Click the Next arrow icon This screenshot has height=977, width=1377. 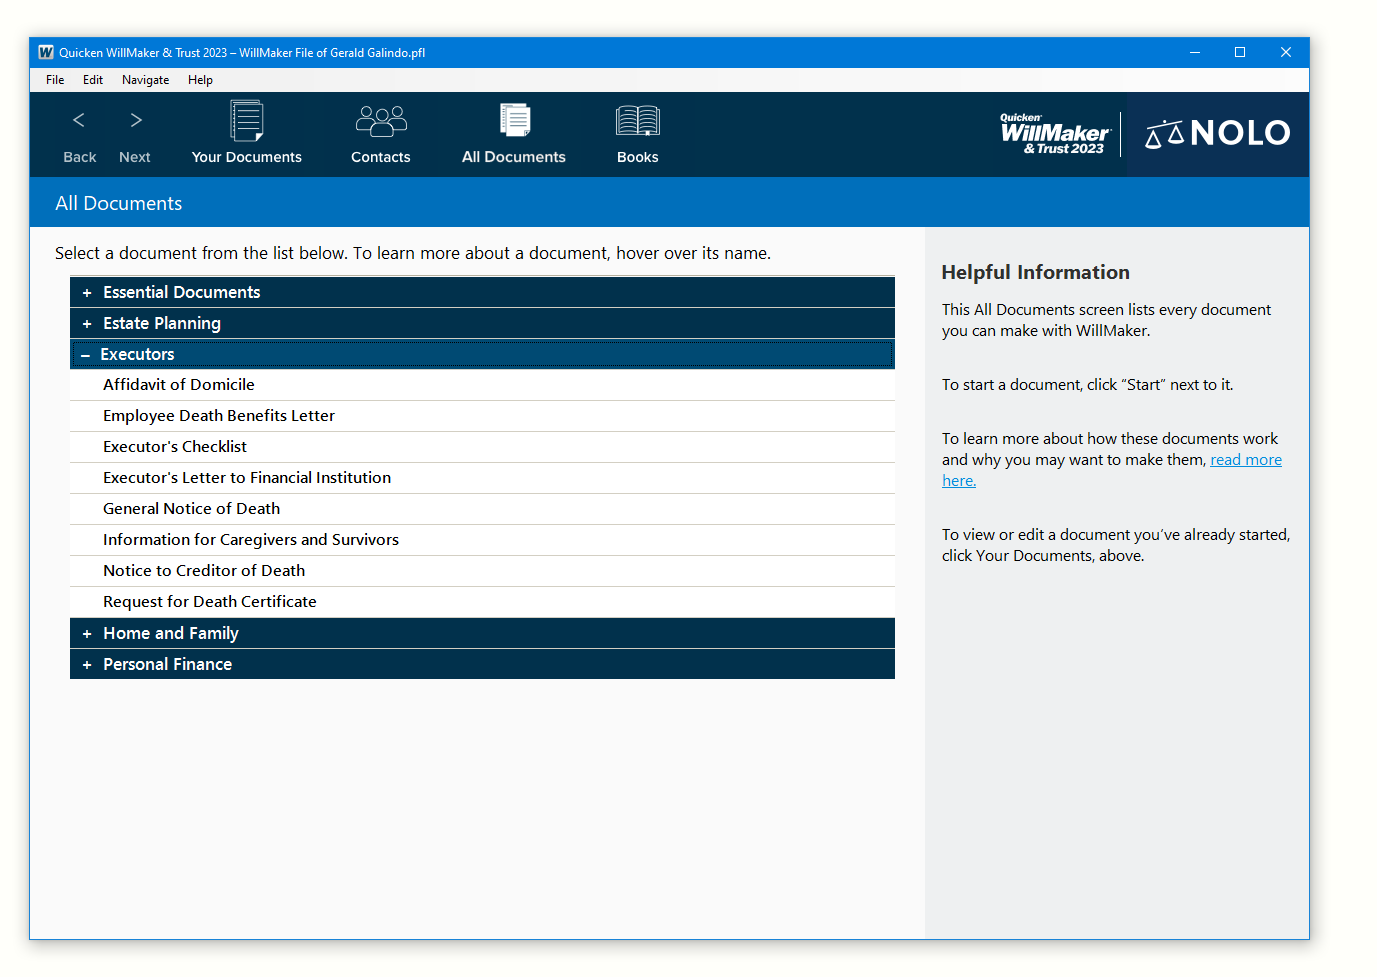coord(136,121)
